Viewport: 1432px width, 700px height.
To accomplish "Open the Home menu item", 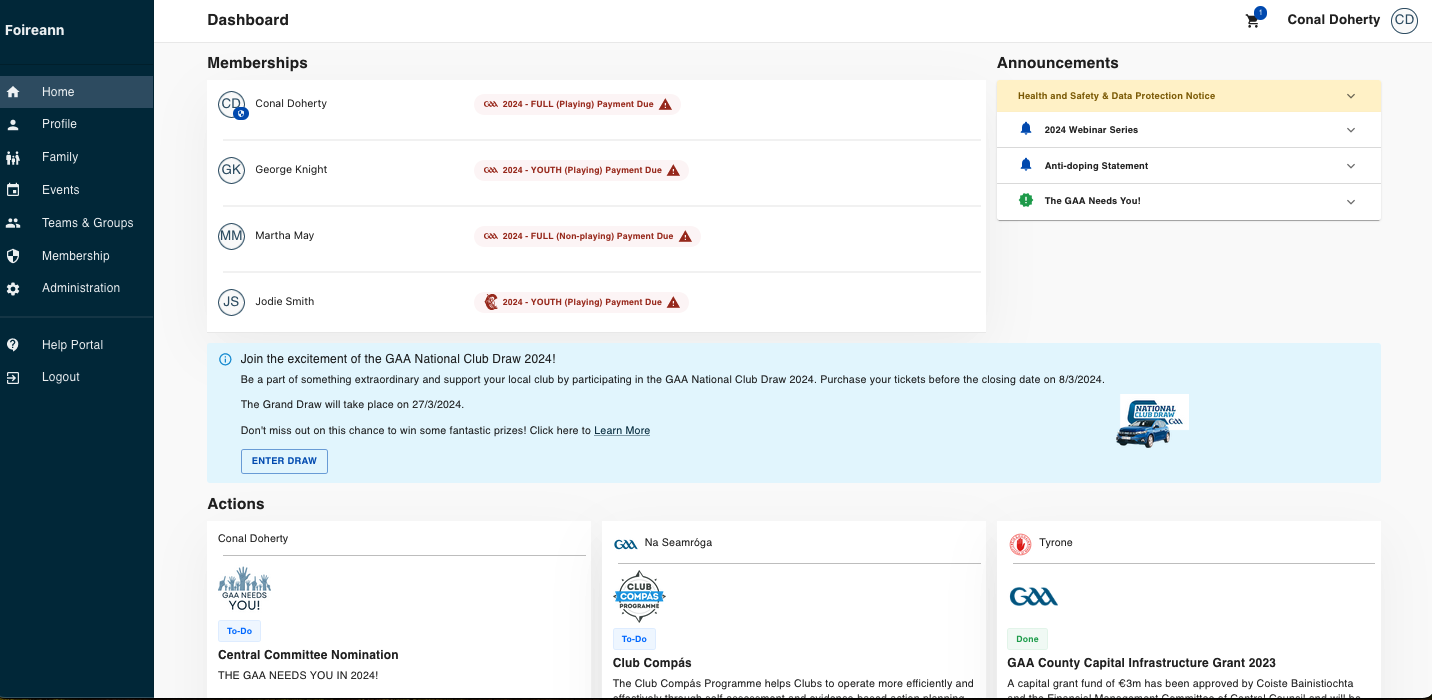I will click(x=77, y=92).
